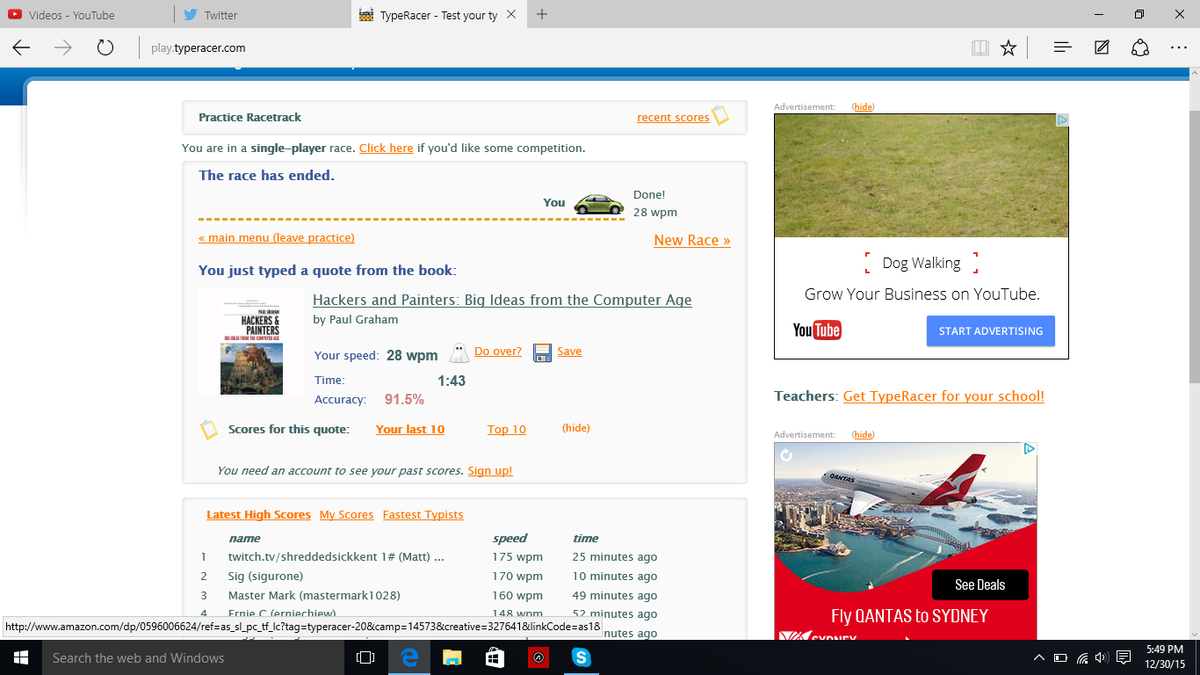Click Get TypeRacer for your school link

(x=943, y=396)
